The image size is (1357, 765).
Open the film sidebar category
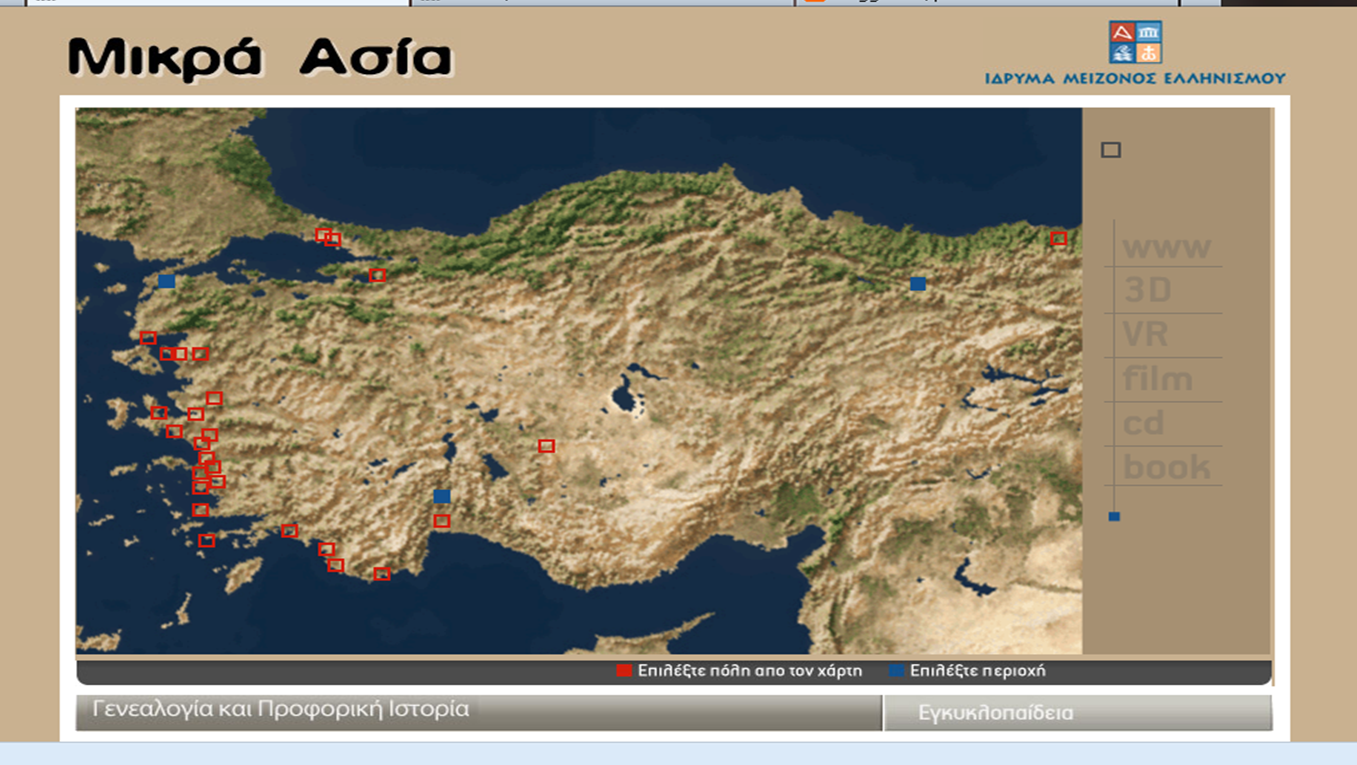[x=1158, y=379]
